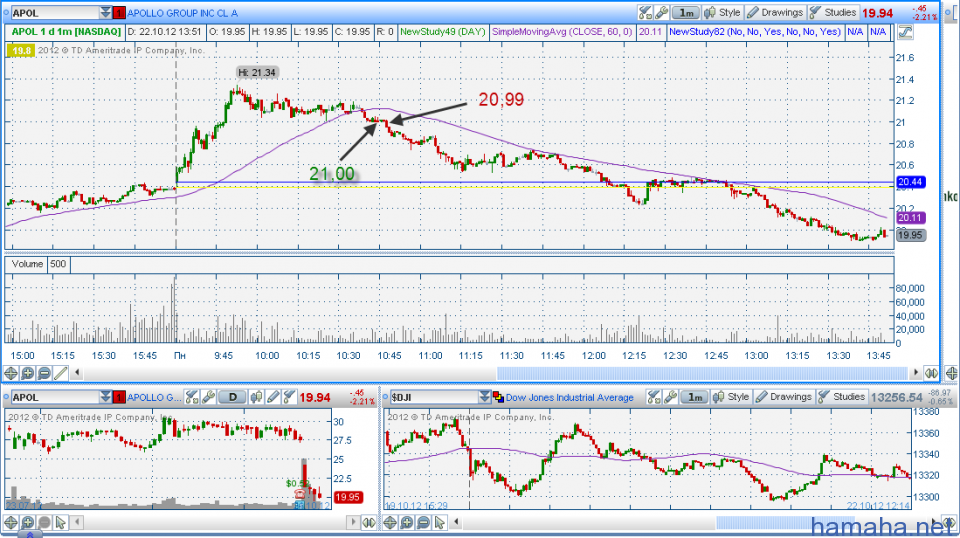Click the scissors/share icon in $DJI chart toolbar
This screenshot has height=538, width=960.
point(654,397)
